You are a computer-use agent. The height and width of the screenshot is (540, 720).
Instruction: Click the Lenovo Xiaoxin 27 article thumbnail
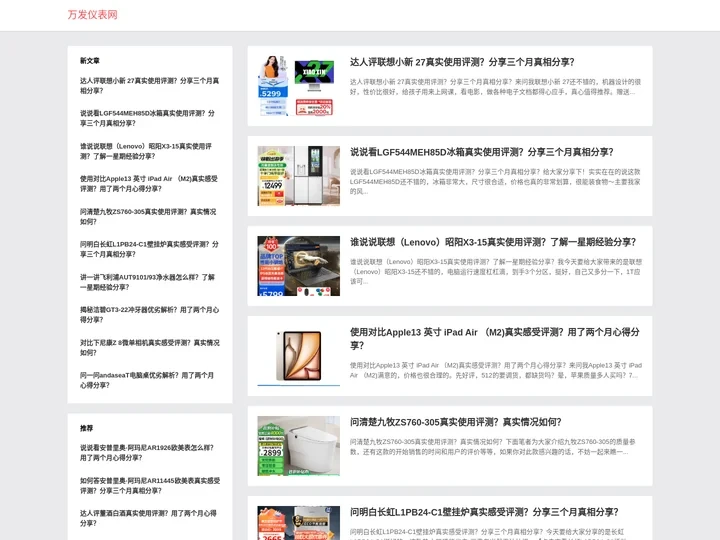[298, 86]
